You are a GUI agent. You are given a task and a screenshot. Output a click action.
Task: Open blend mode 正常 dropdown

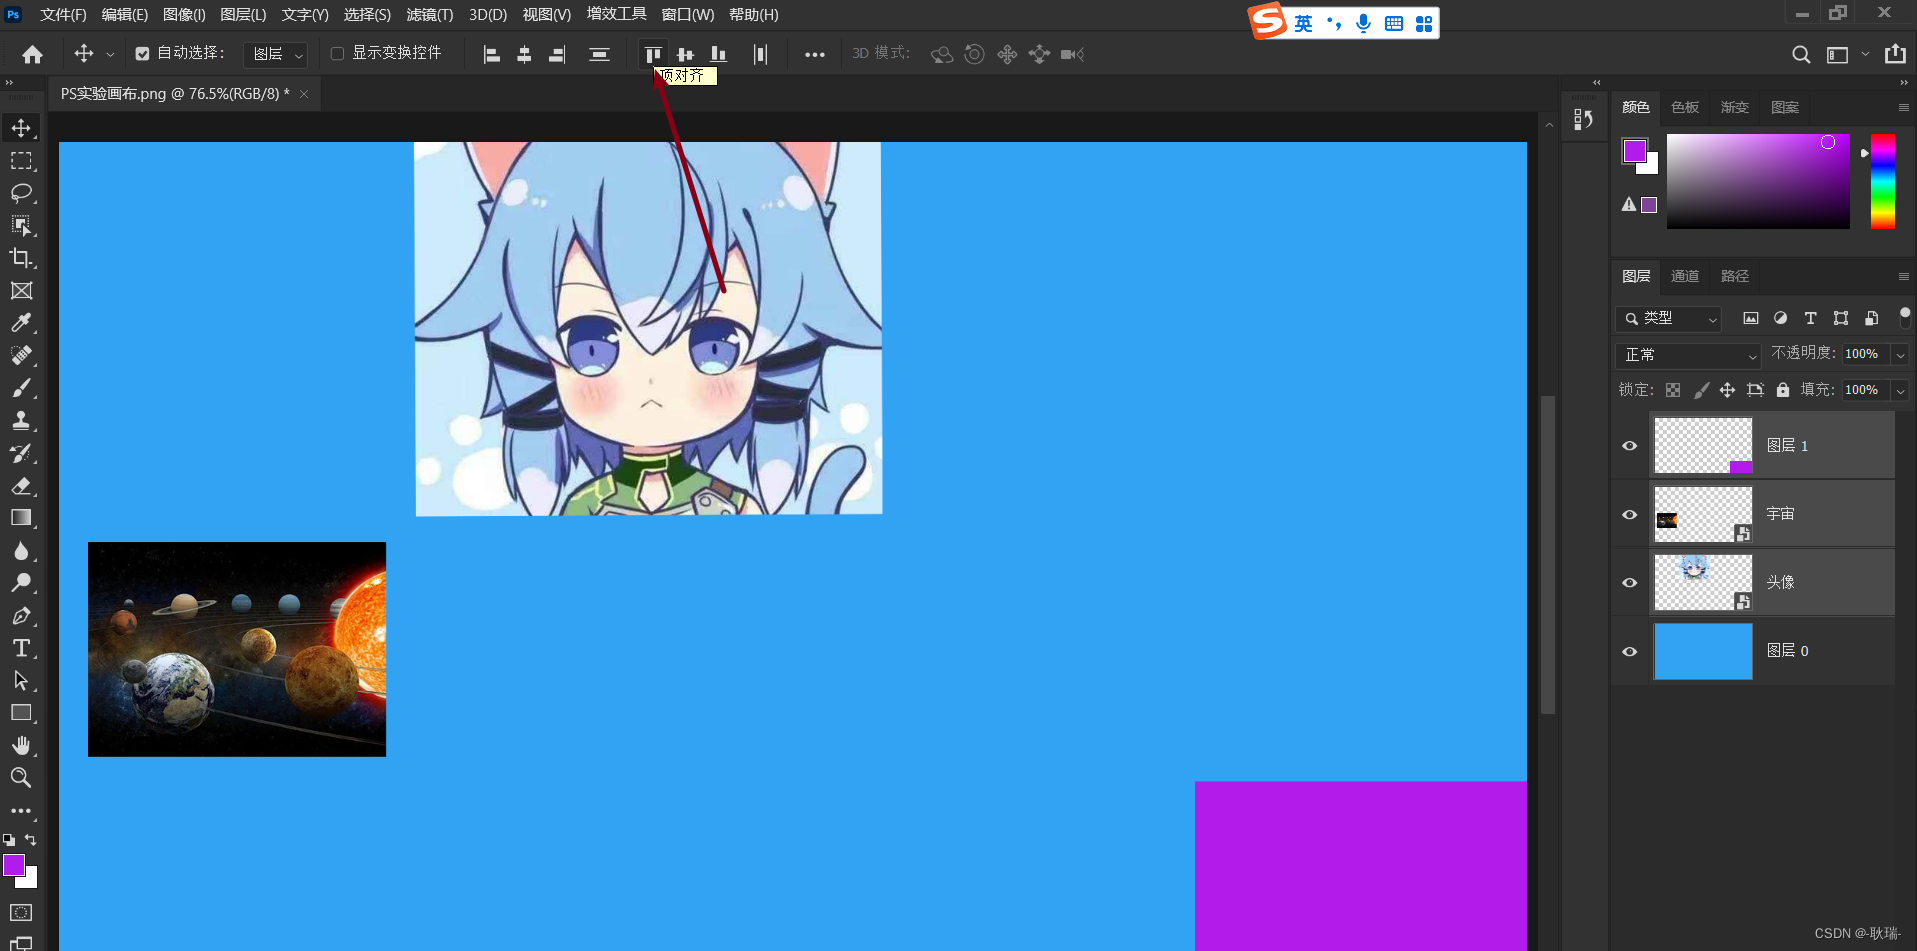[1688, 355]
